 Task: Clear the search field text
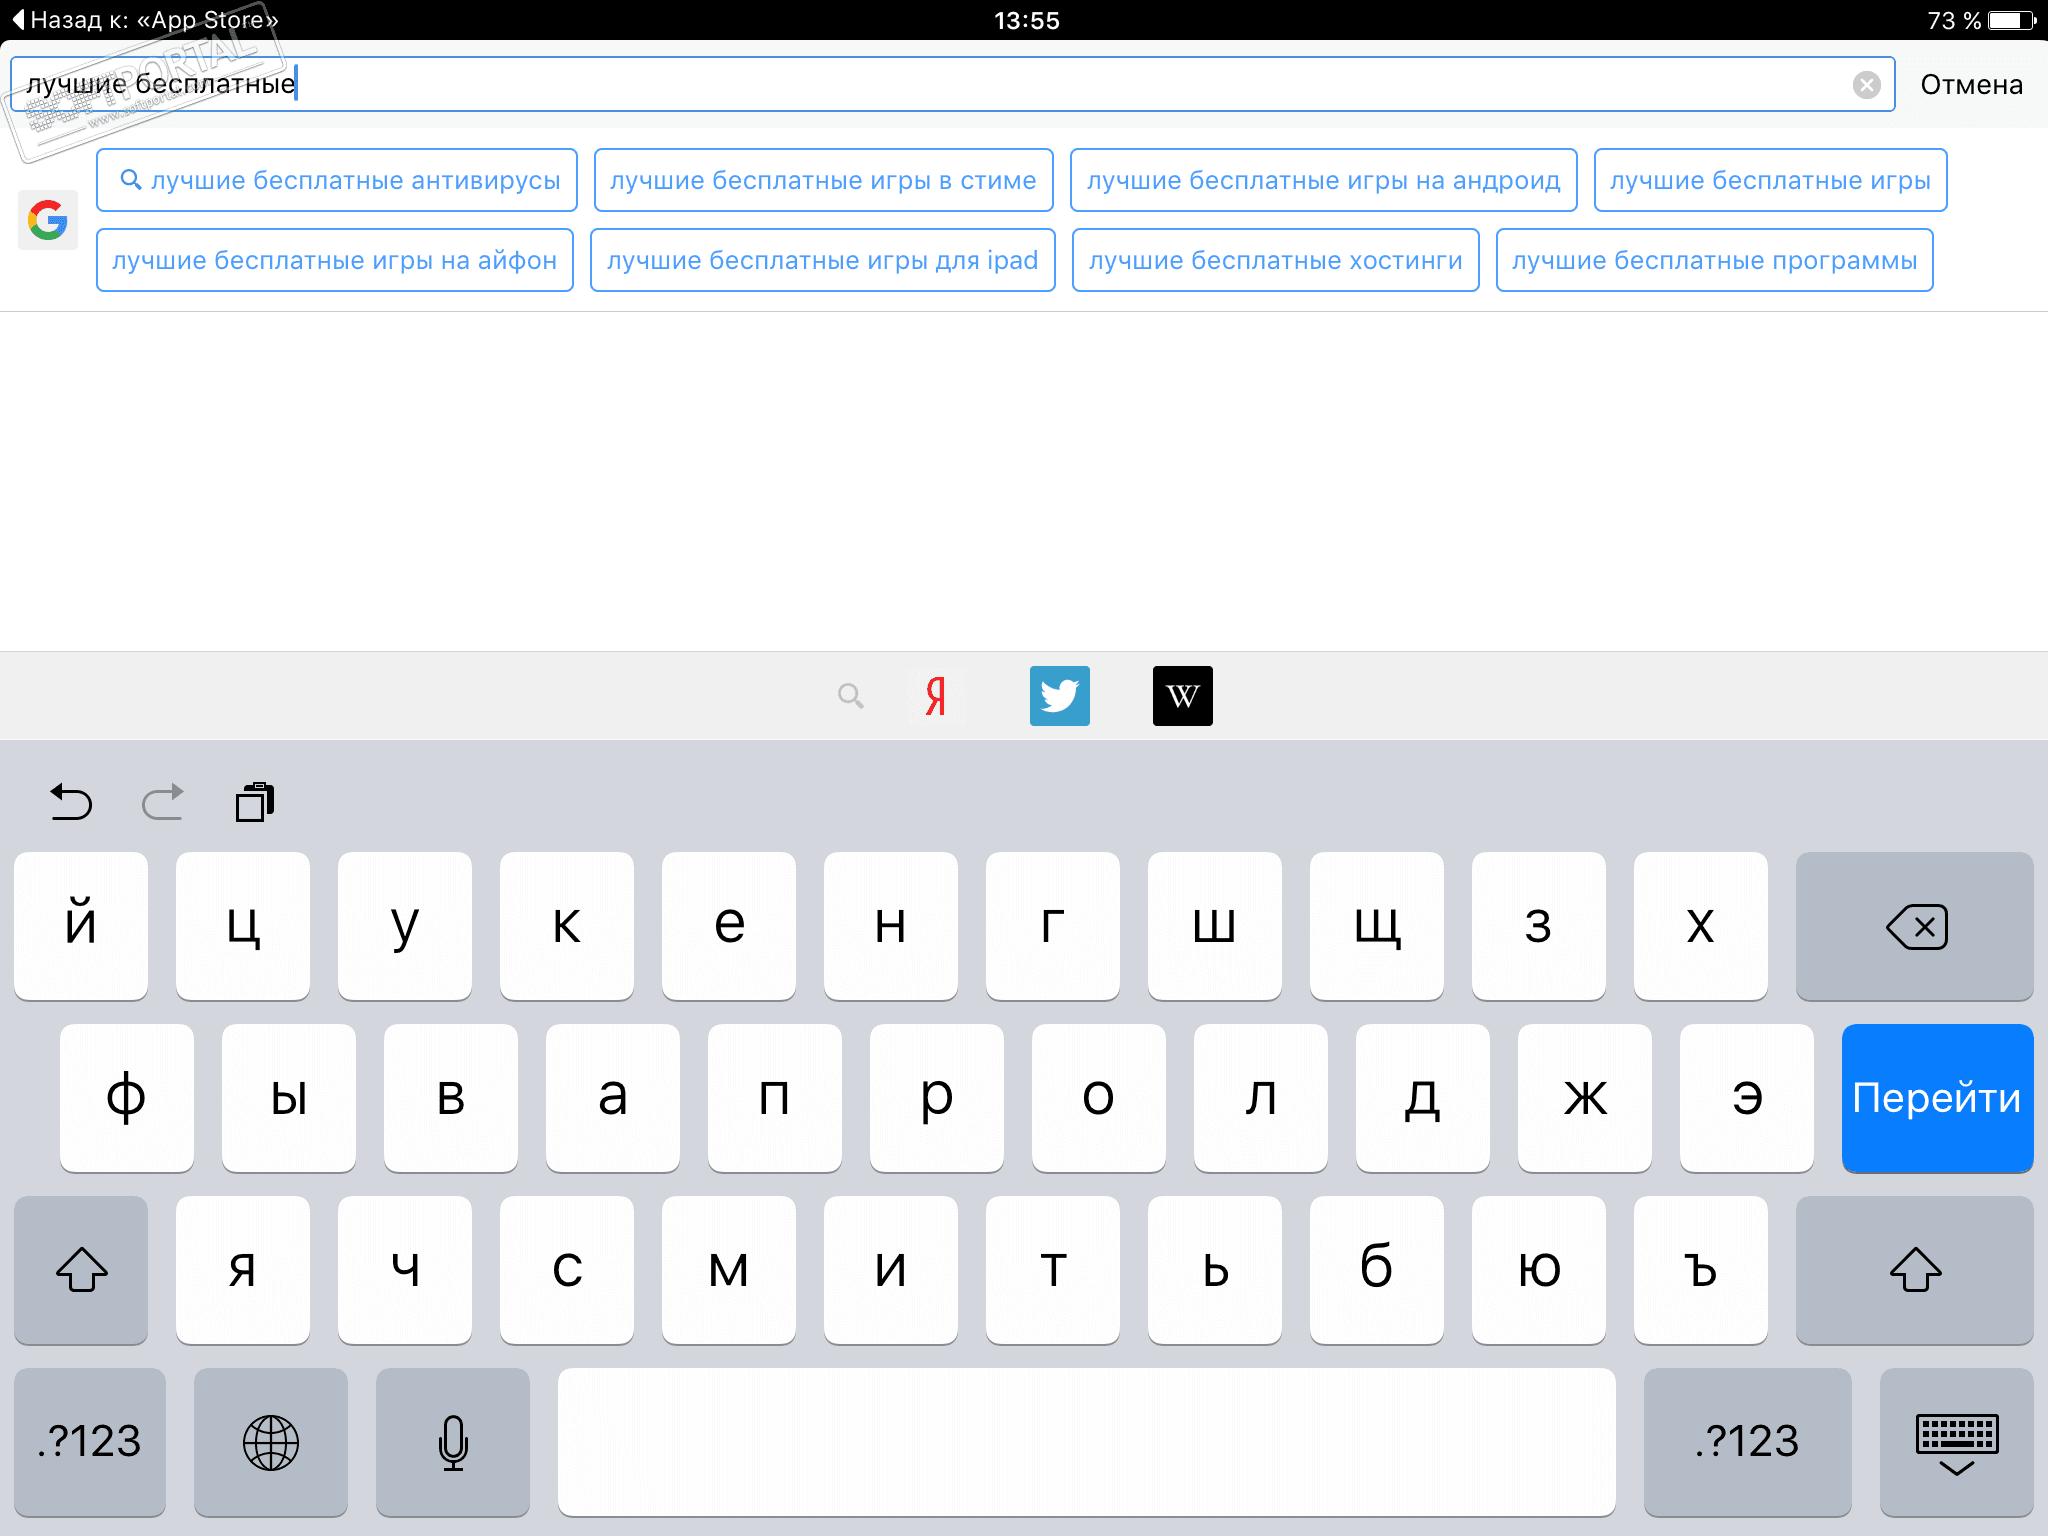(x=1866, y=85)
